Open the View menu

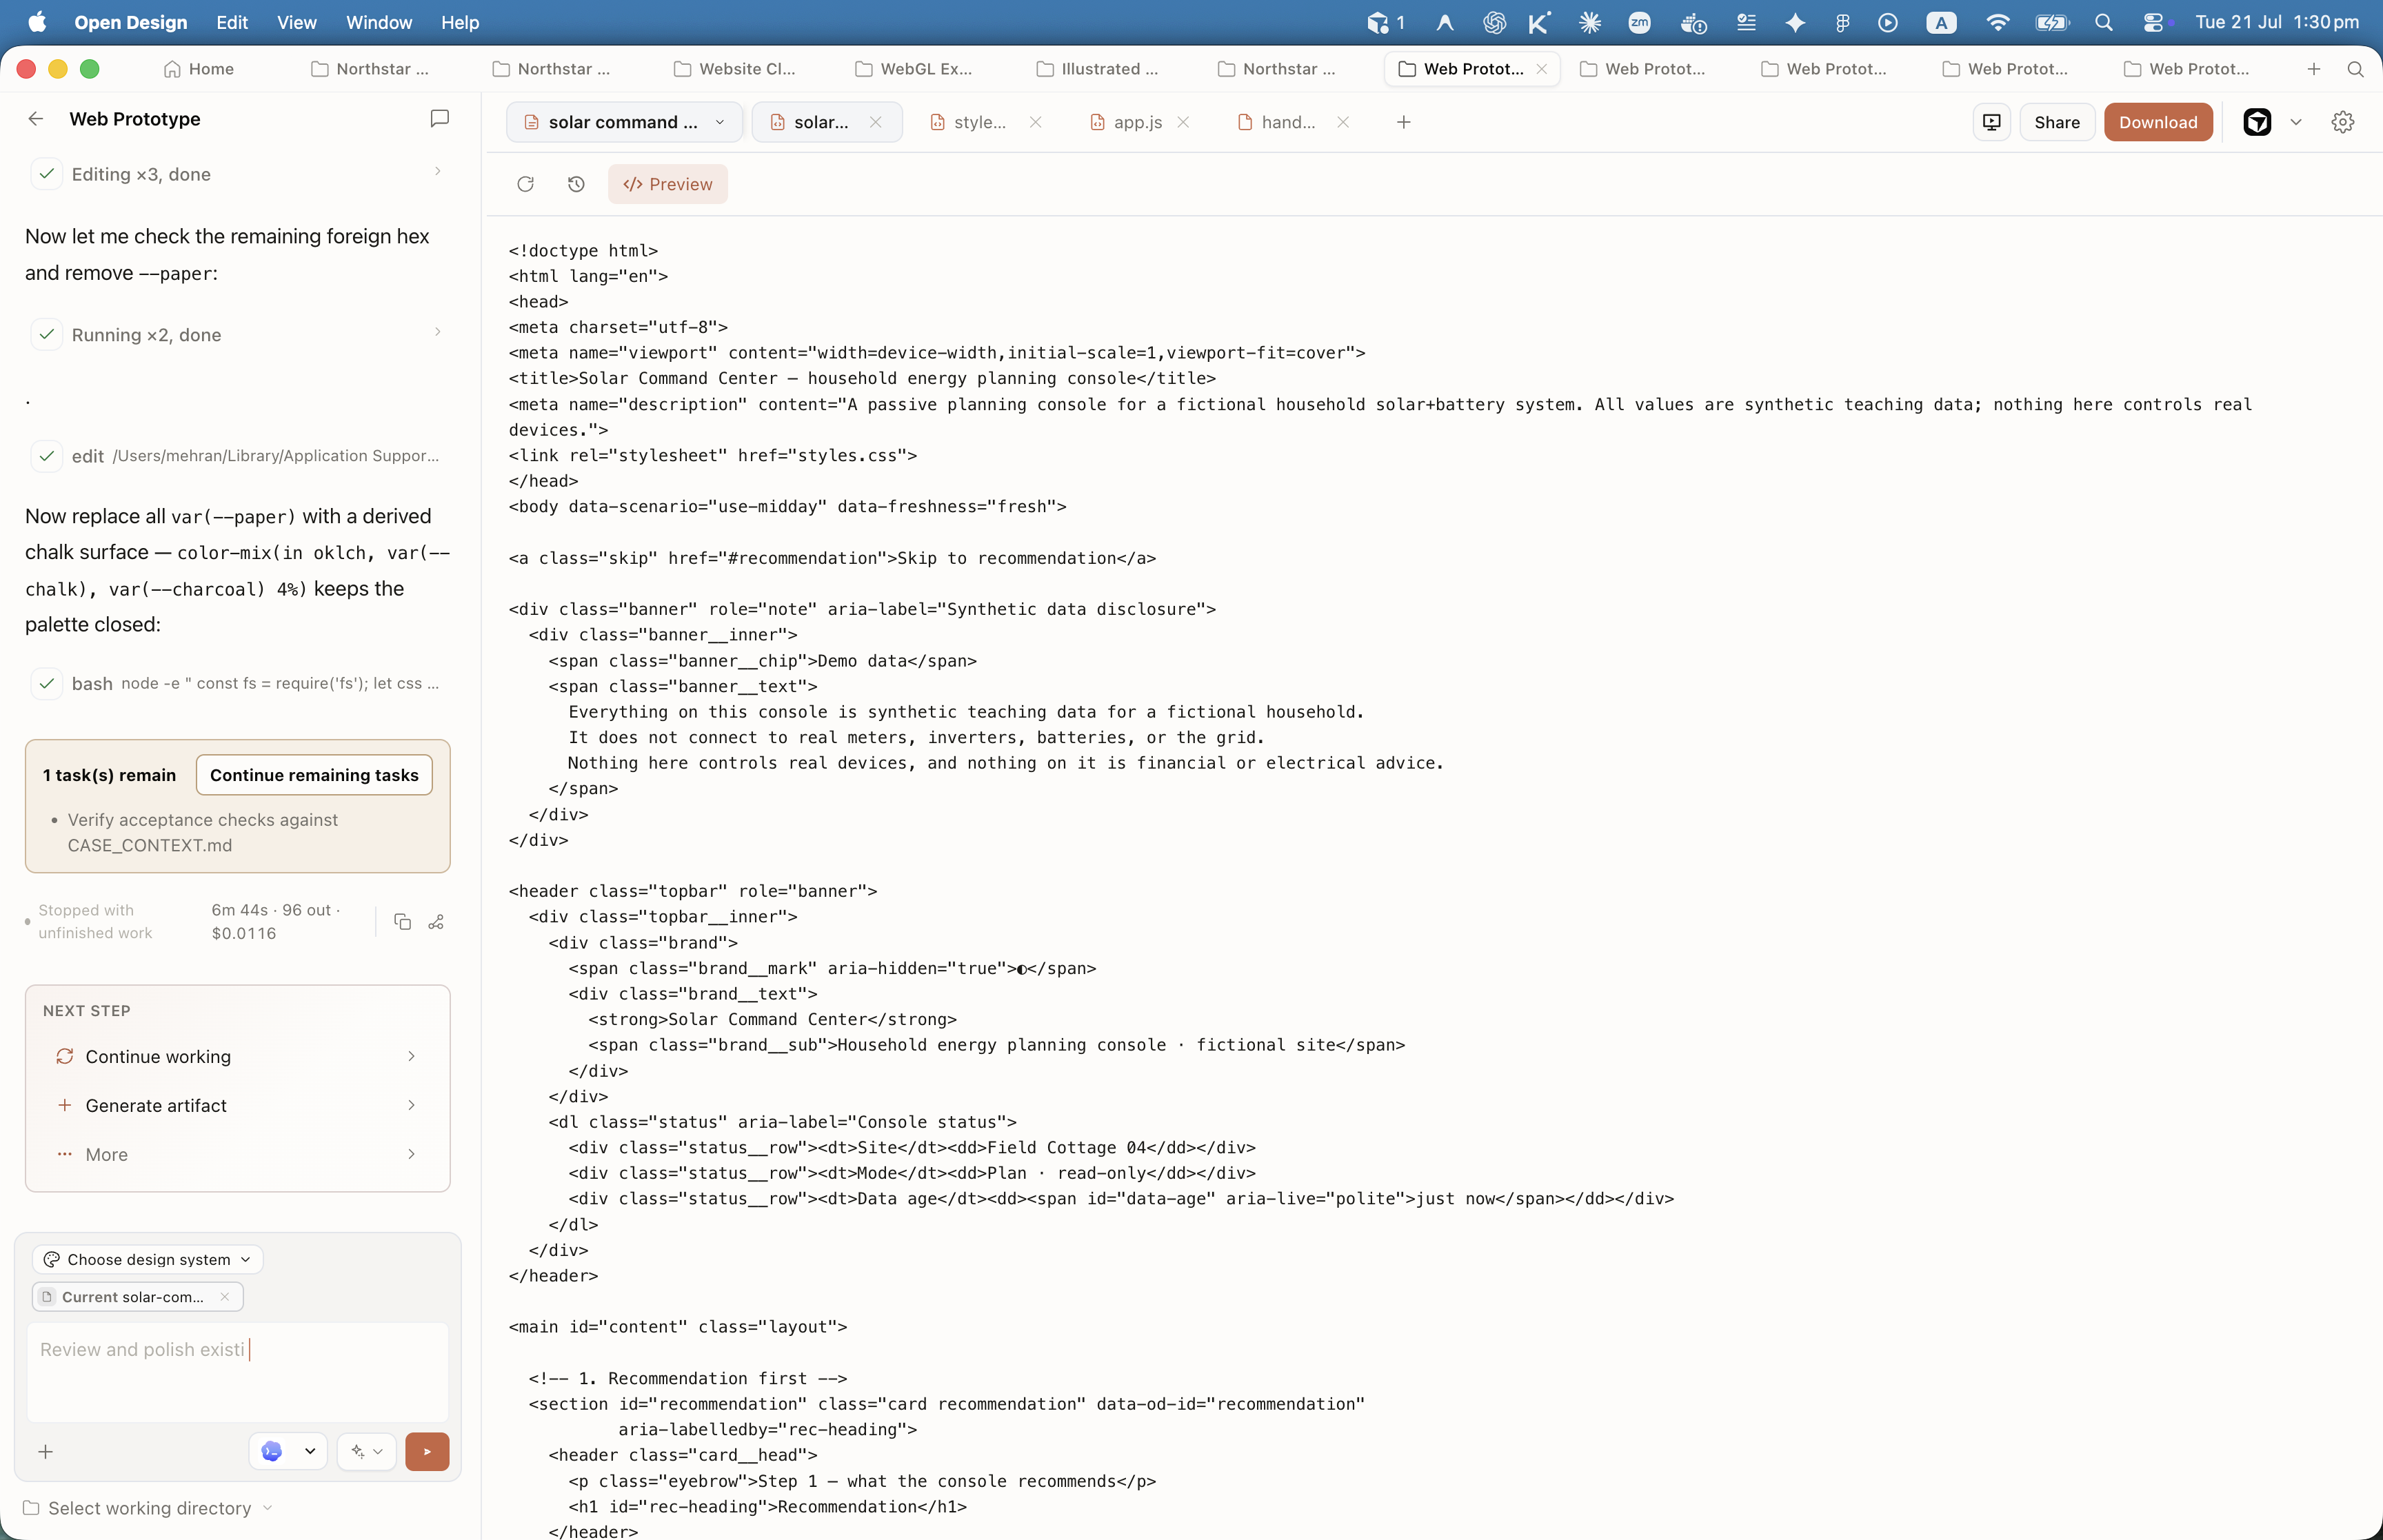click(x=296, y=22)
